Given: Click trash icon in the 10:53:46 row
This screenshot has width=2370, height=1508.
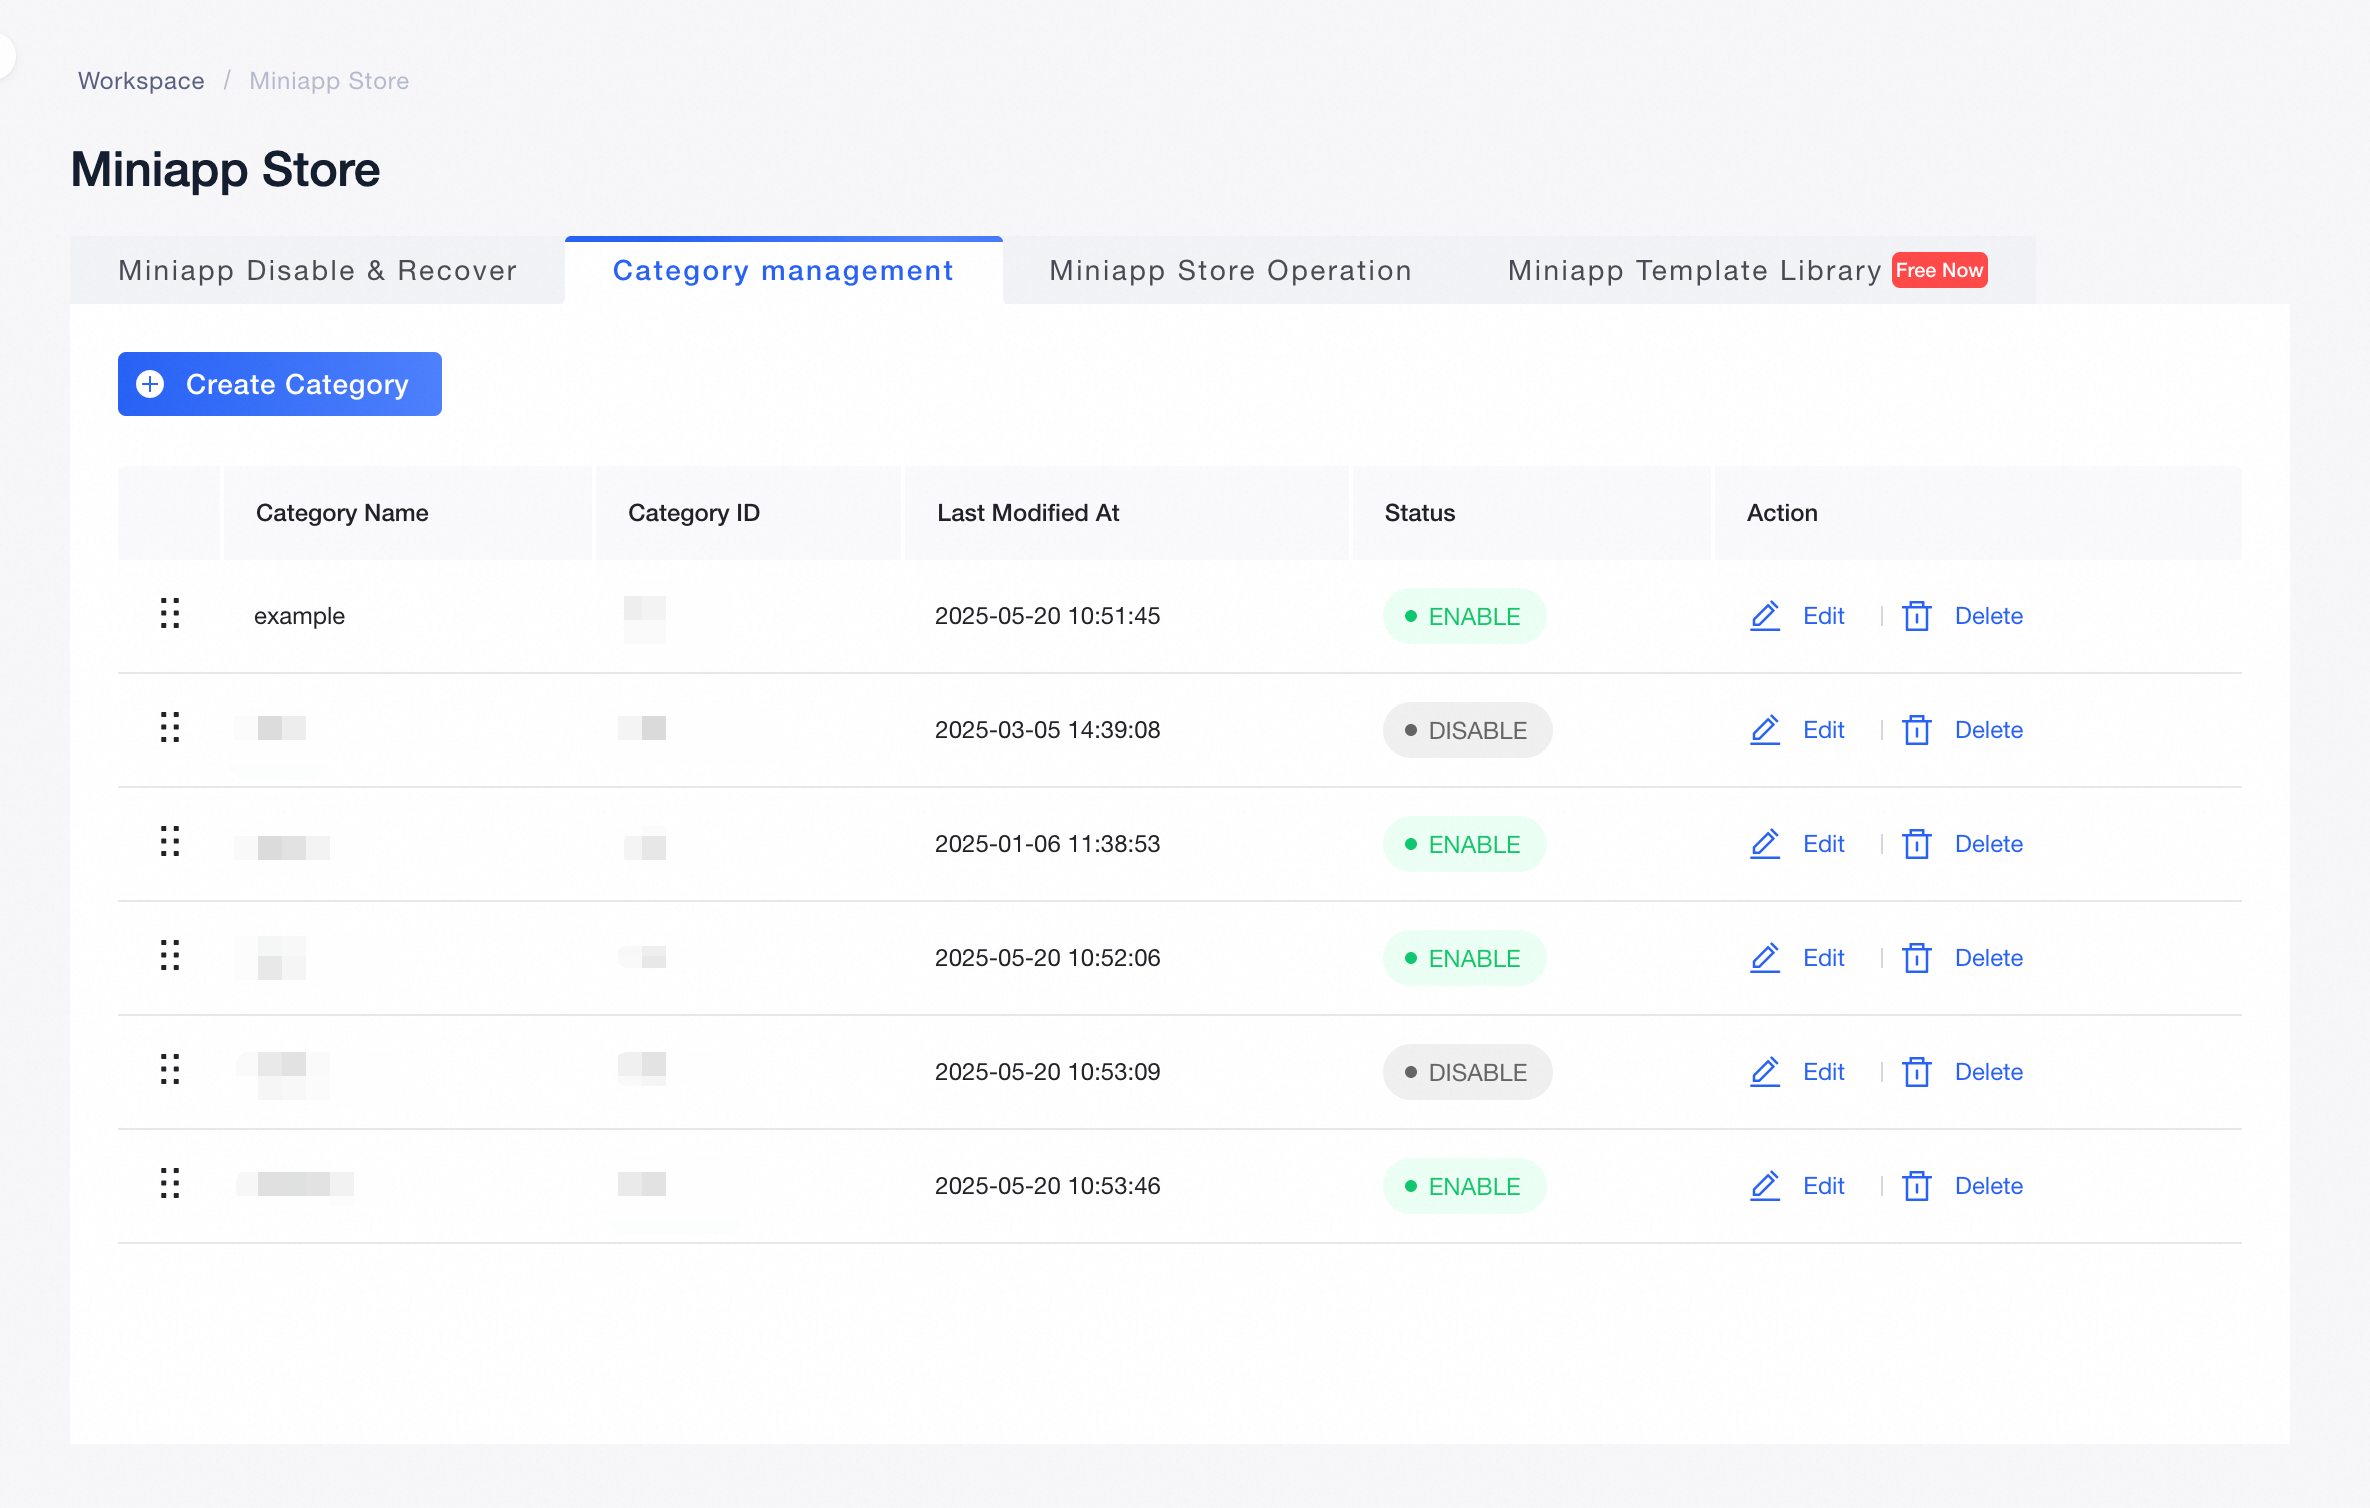Looking at the screenshot, I should (x=1917, y=1186).
